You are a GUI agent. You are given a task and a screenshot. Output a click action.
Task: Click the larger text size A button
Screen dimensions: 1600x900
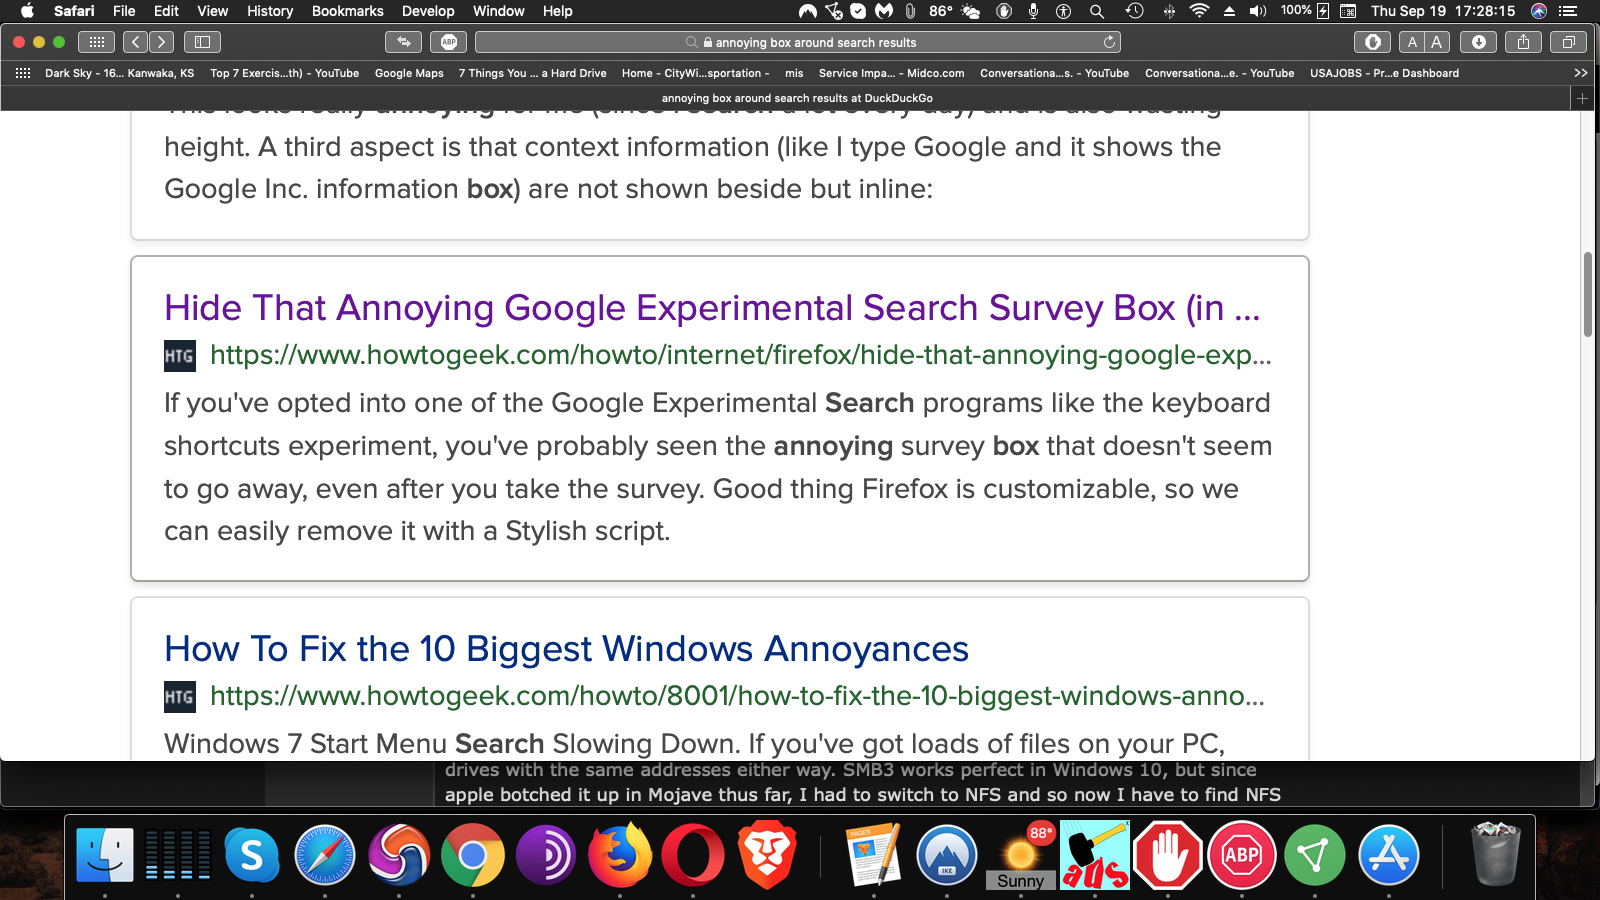point(1437,42)
